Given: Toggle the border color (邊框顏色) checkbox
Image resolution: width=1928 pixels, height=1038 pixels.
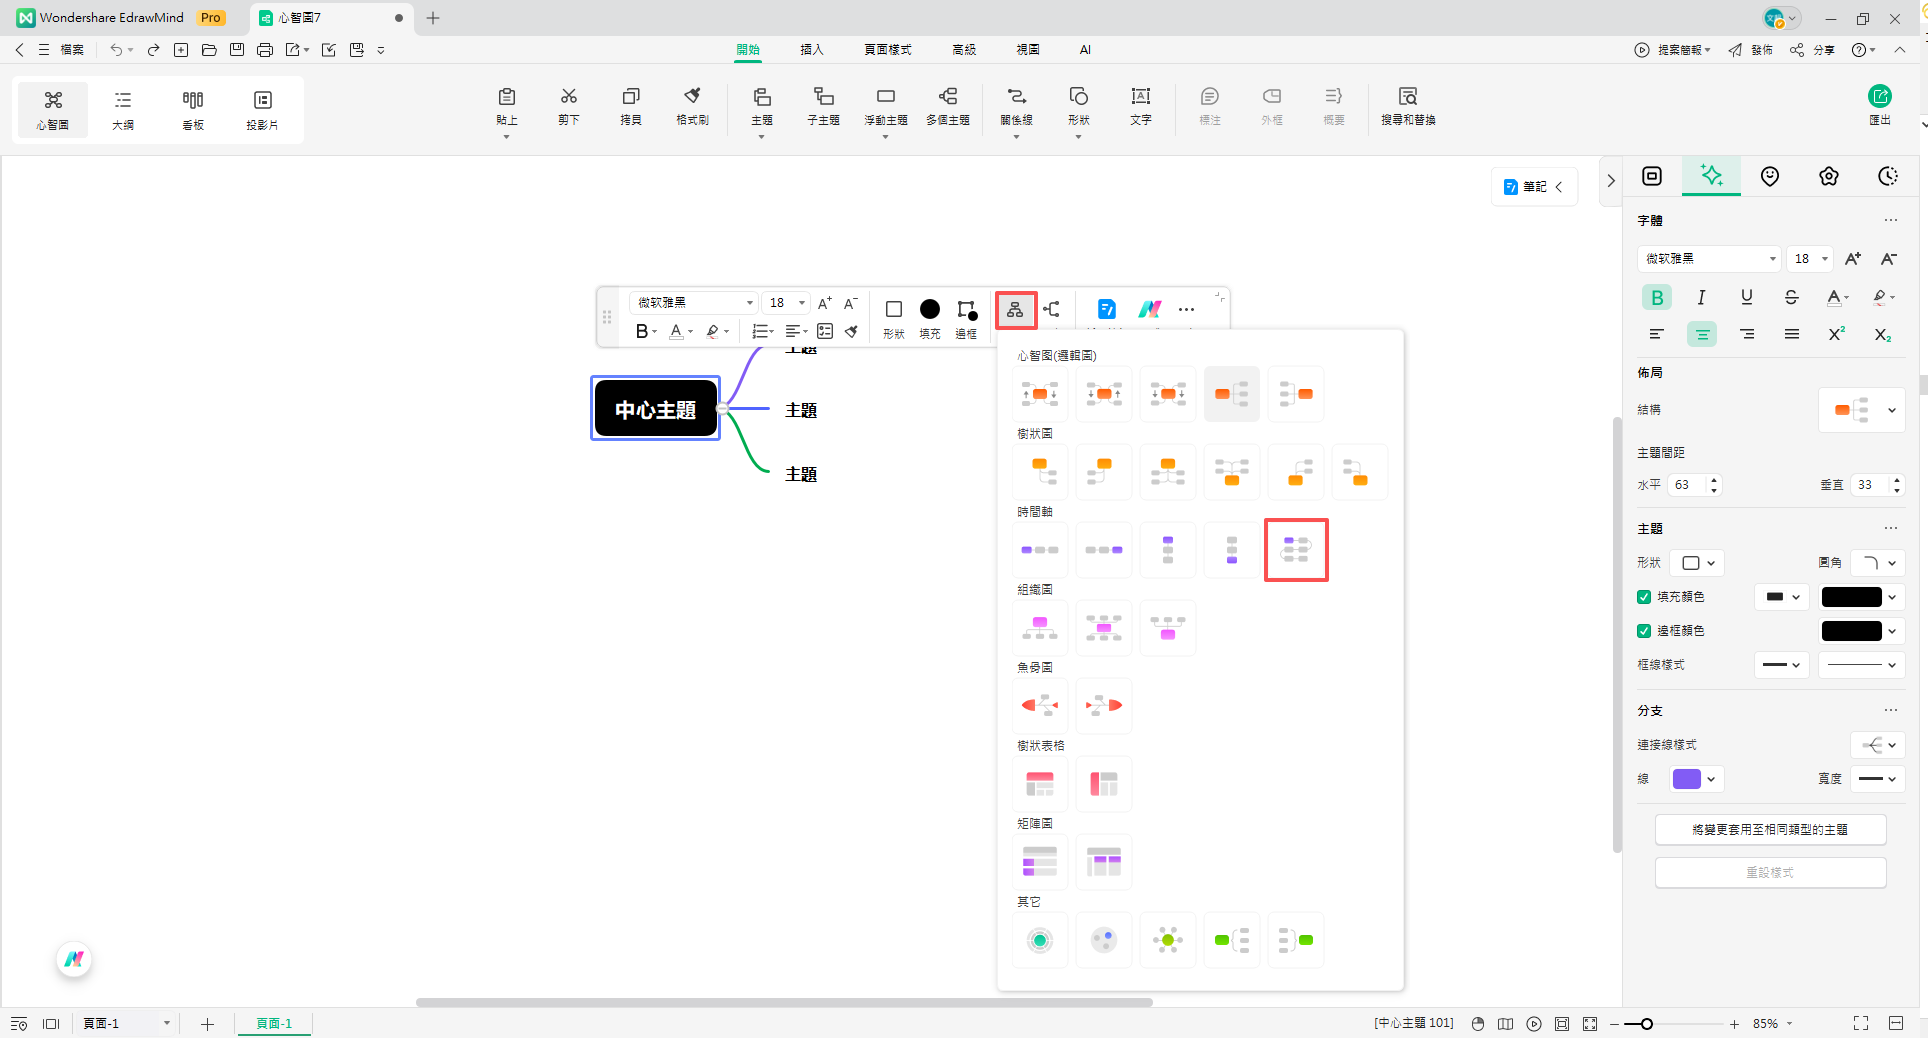Looking at the screenshot, I should tap(1644, 631).
